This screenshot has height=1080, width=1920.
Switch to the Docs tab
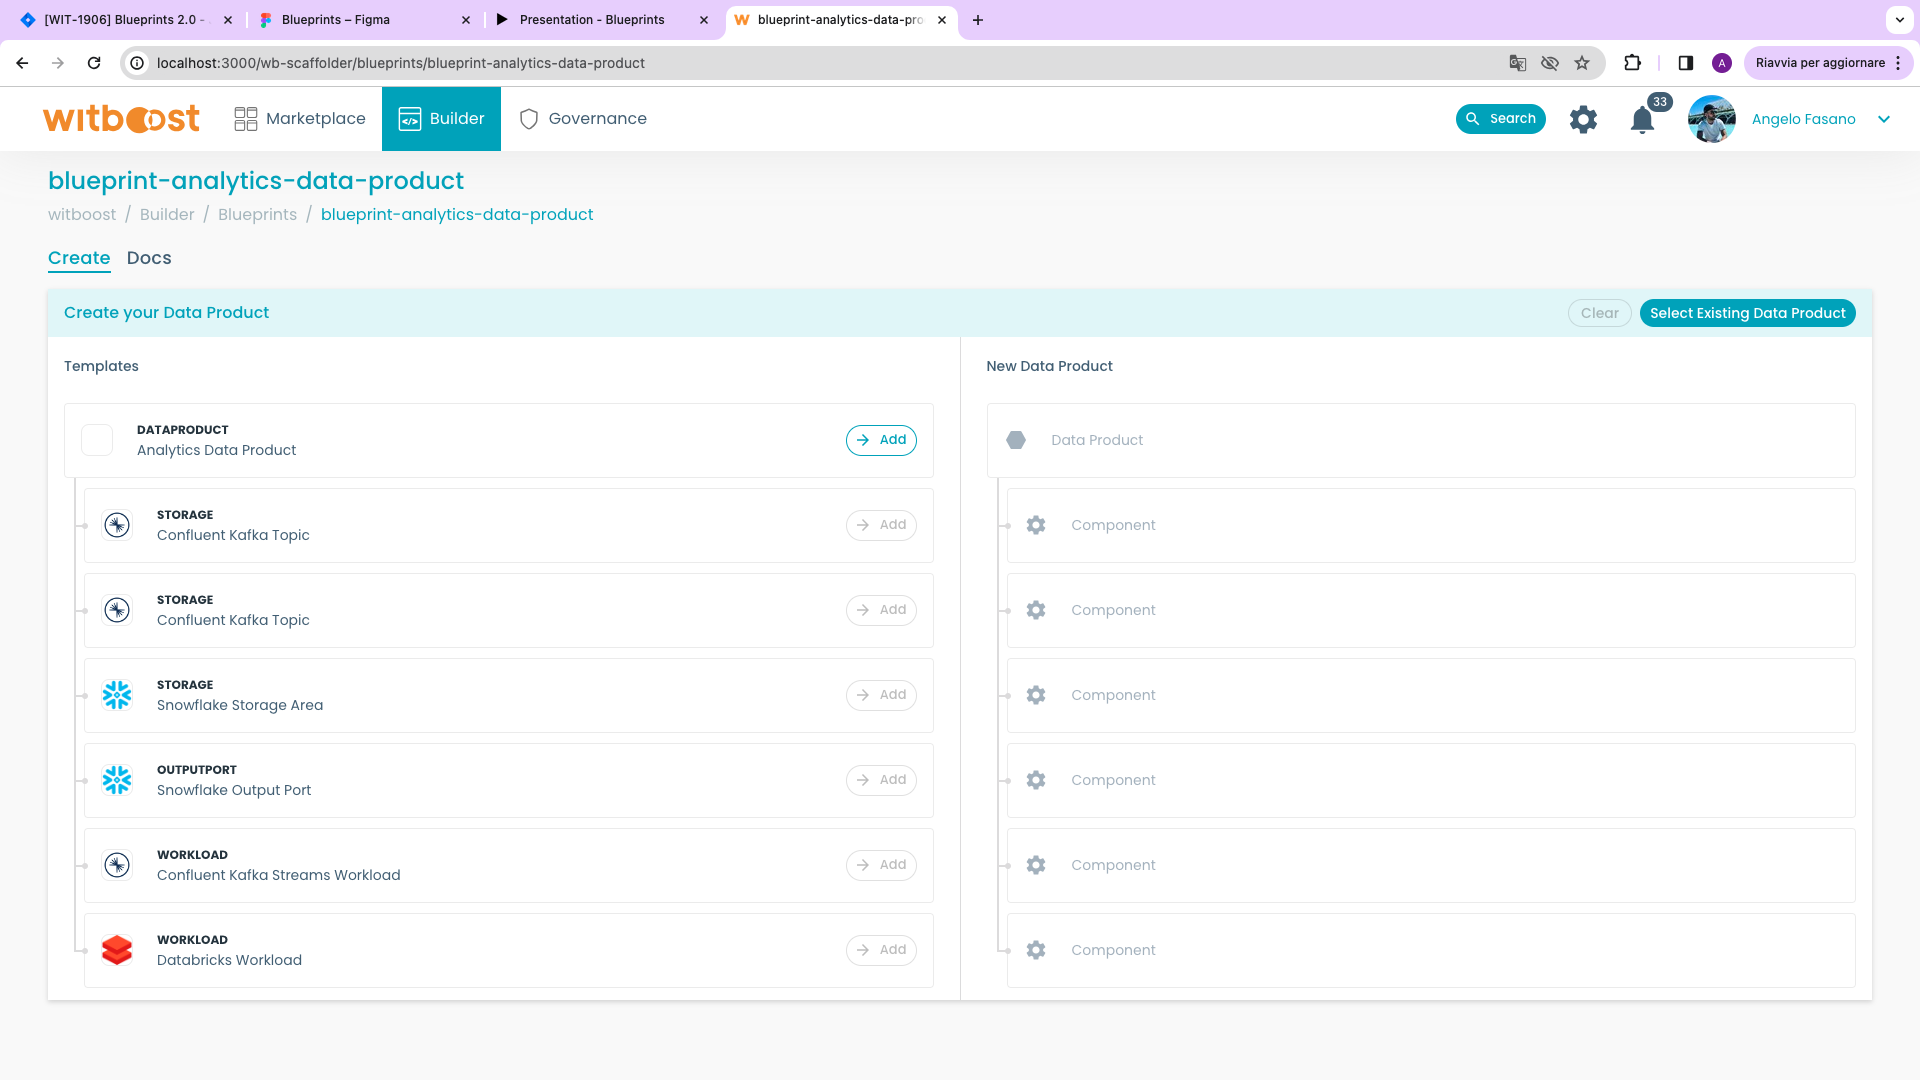click(x=149, y=258)
